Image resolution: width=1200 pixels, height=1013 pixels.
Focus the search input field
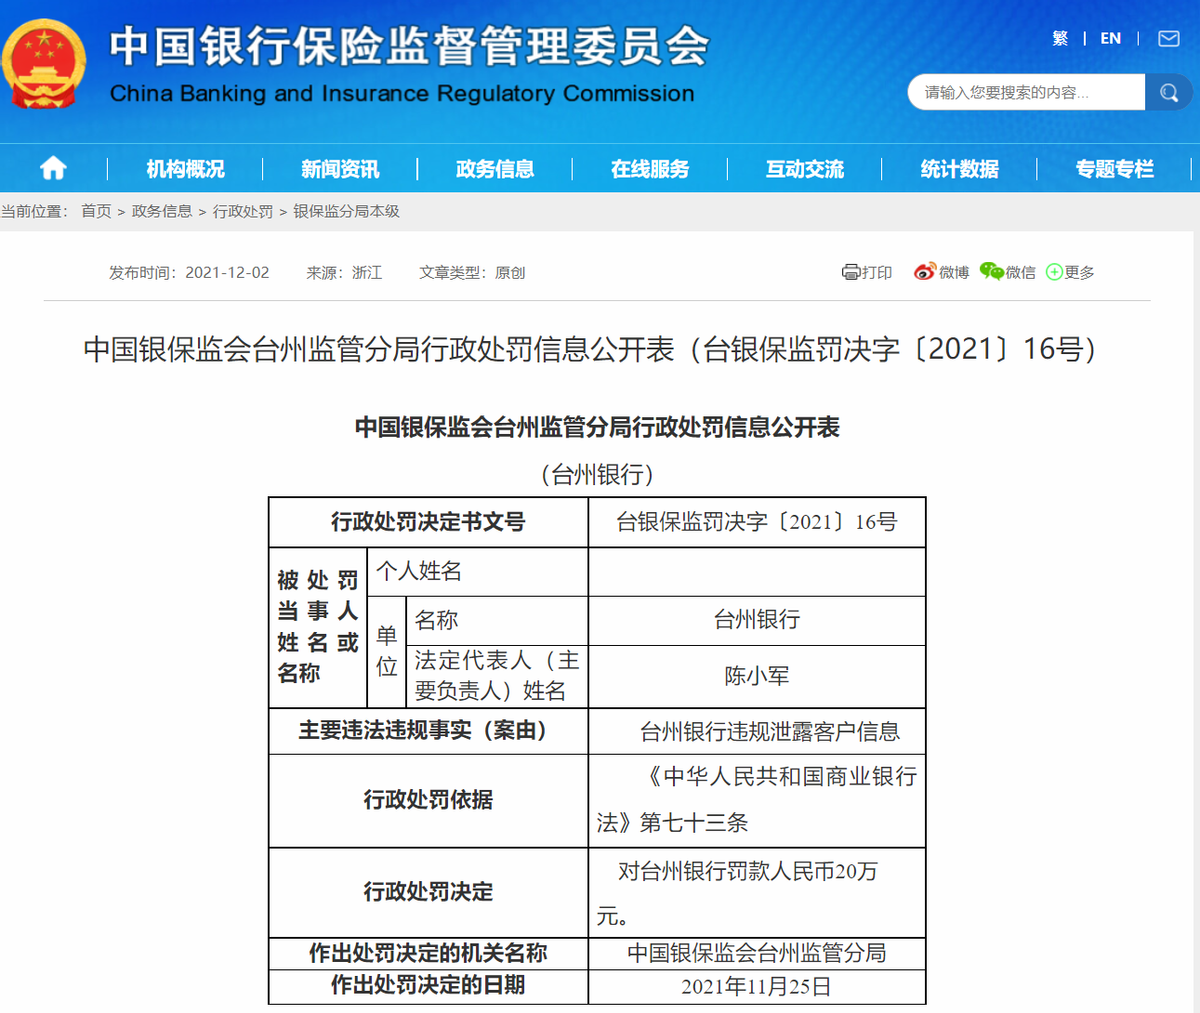click(x=1026, y=93)
